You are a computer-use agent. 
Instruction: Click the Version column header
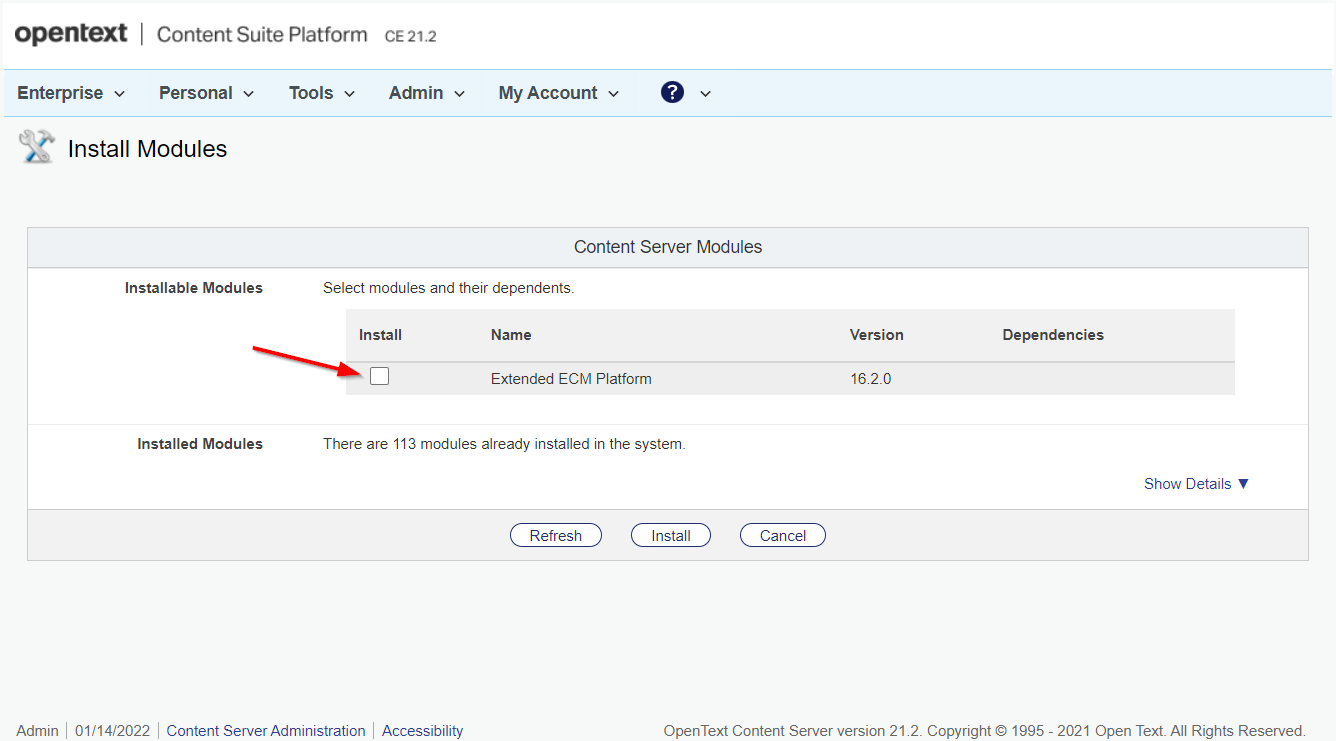point(877,335)
